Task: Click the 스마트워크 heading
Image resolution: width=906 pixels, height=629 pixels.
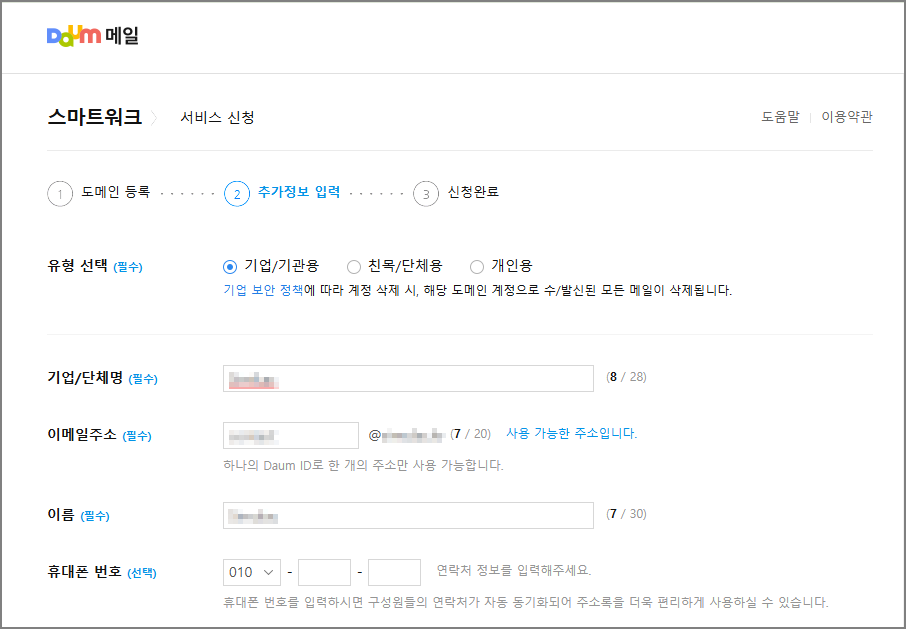Action: coord(92,115)
